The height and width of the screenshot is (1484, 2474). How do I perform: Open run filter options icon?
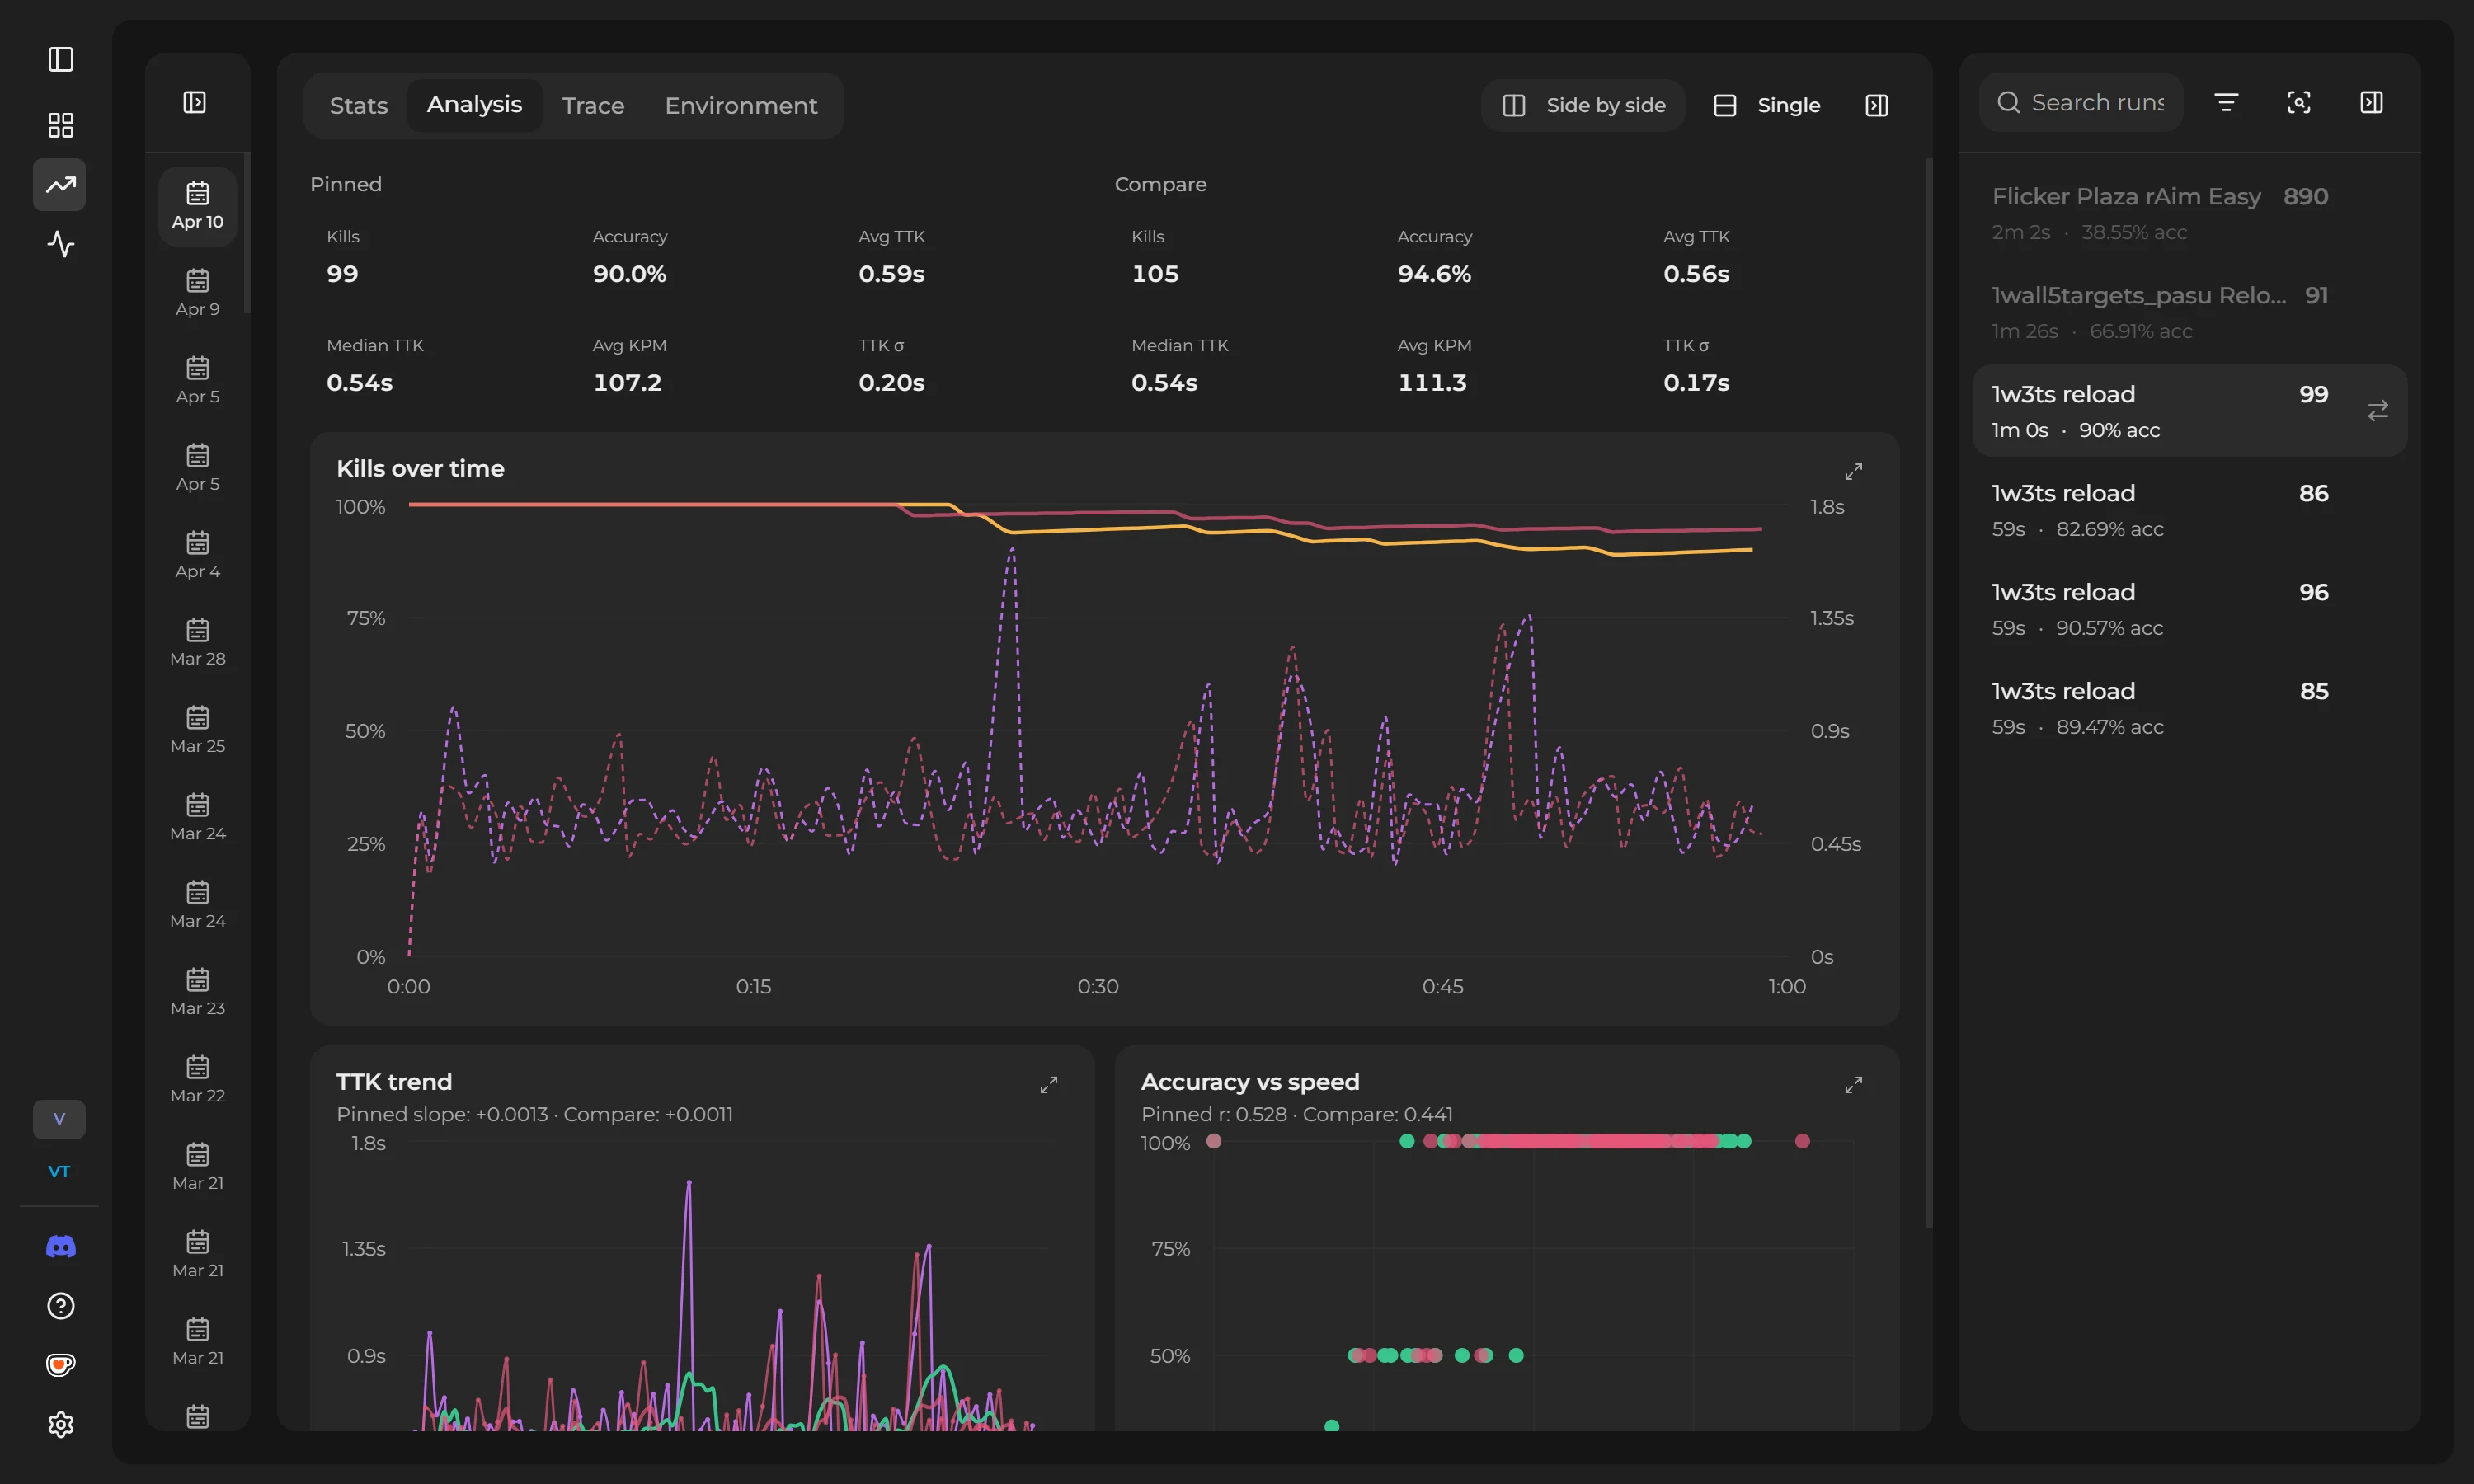[x=2226, y=102]
